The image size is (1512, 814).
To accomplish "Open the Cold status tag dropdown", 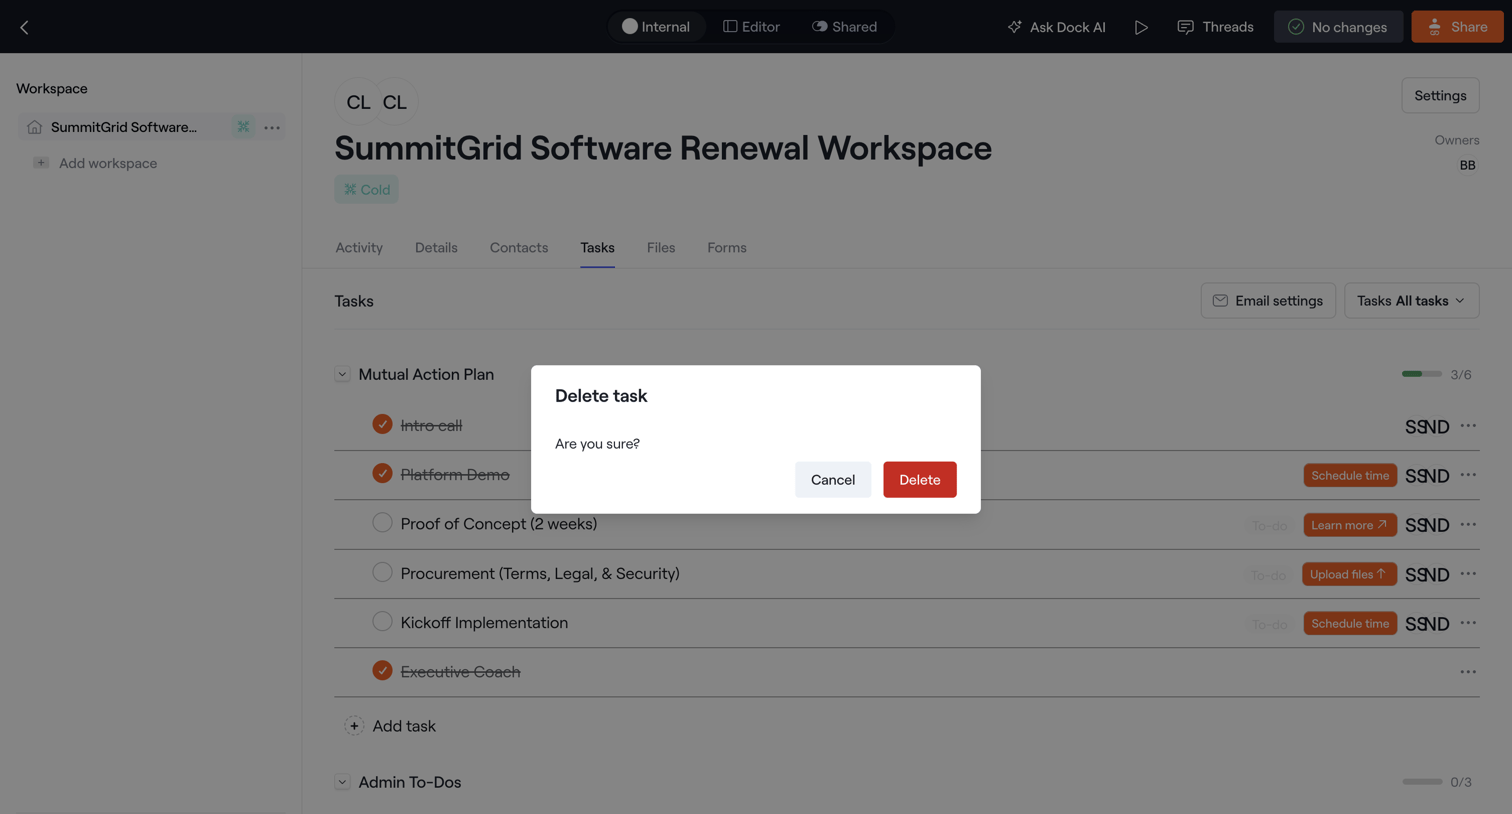I will pyautogui.click(x=366, y=190).
